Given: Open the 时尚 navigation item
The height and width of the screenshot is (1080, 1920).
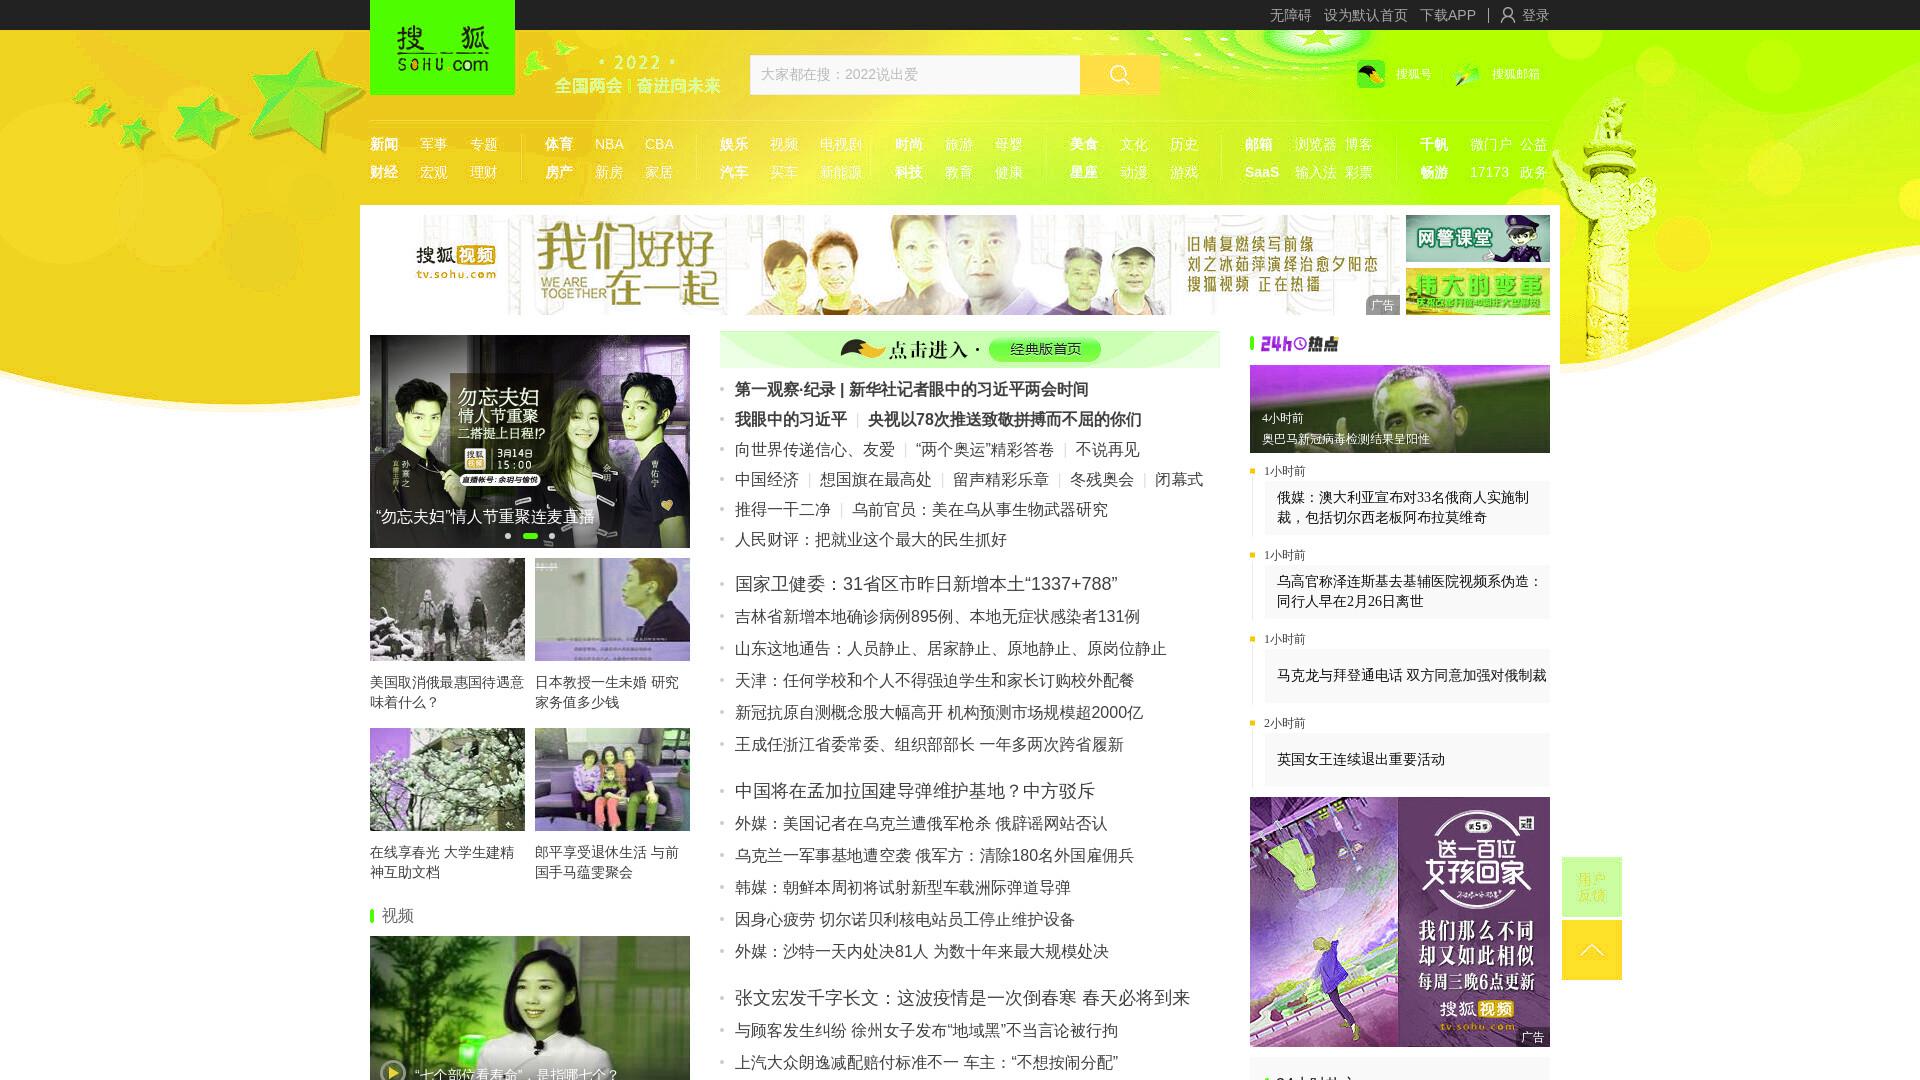Looking at the screenshot, I should tap(909, 144).
